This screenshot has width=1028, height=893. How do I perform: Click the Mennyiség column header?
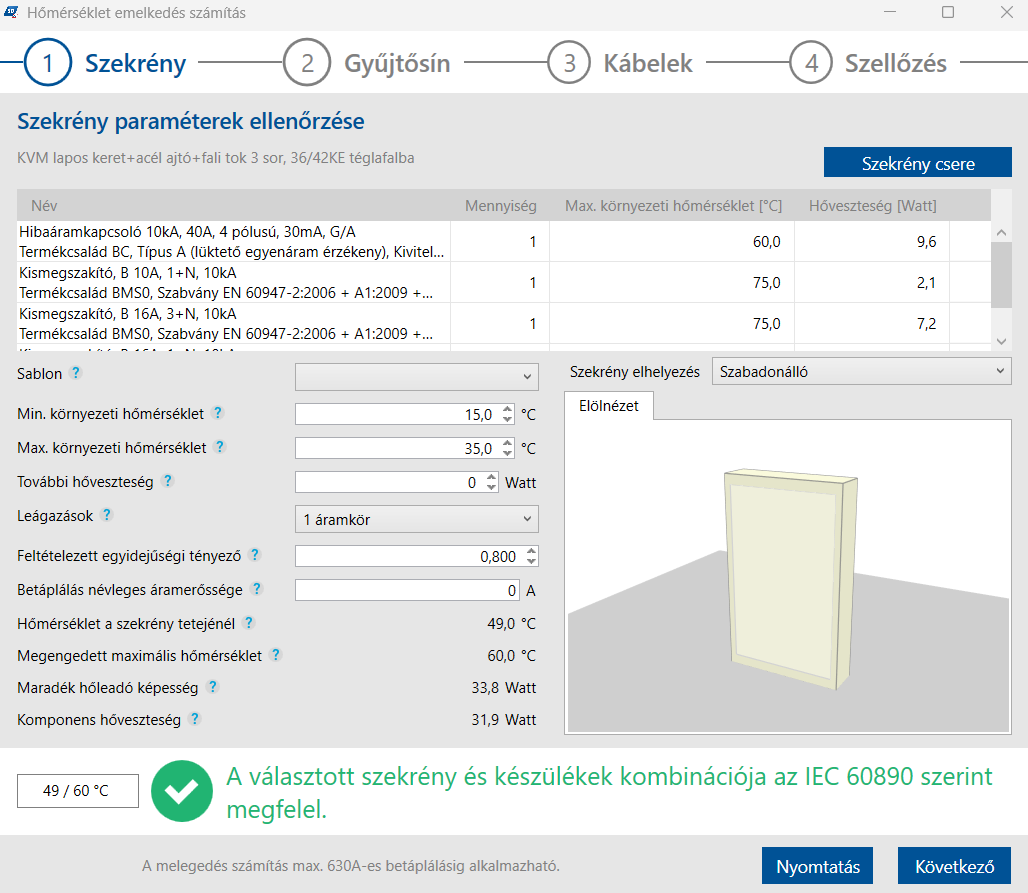pyautogui.click(x=500, y=205)
